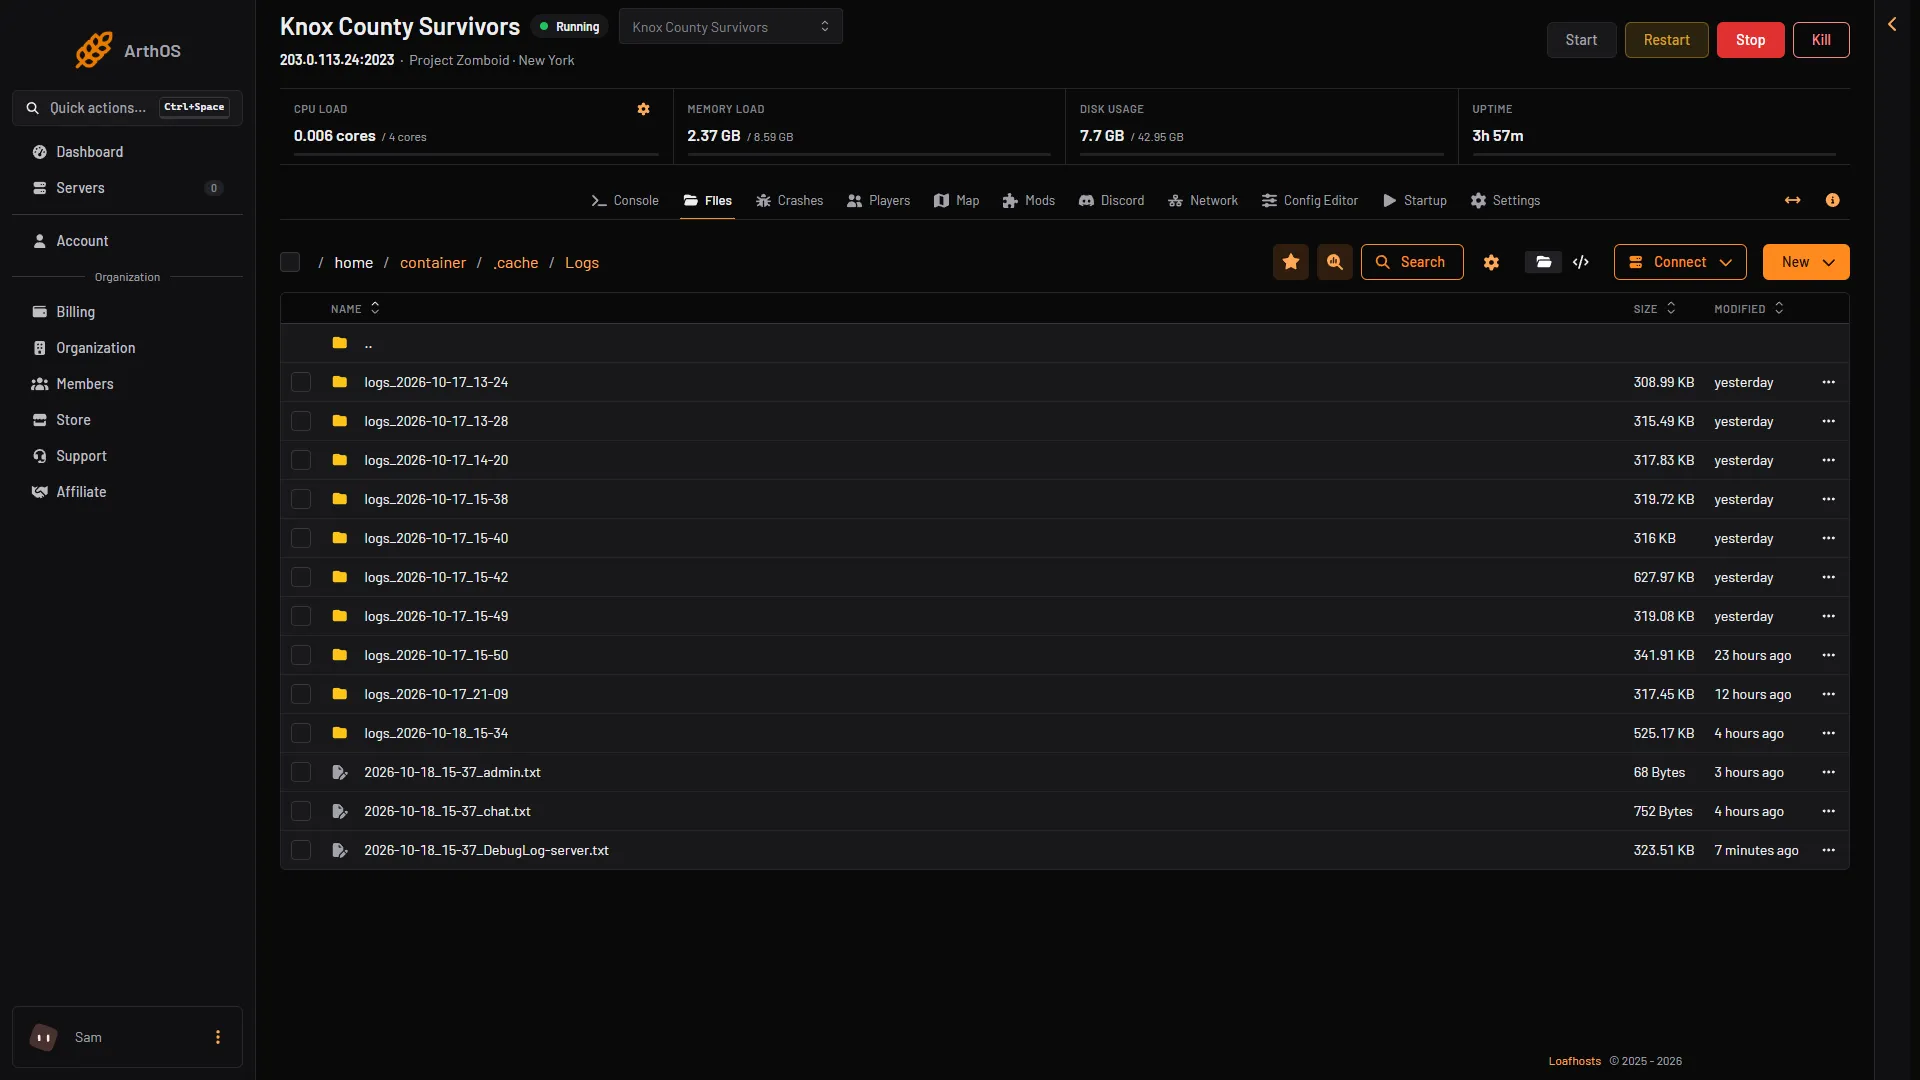
Task: Click the orange info circle icon
Action: (1833, 200)
